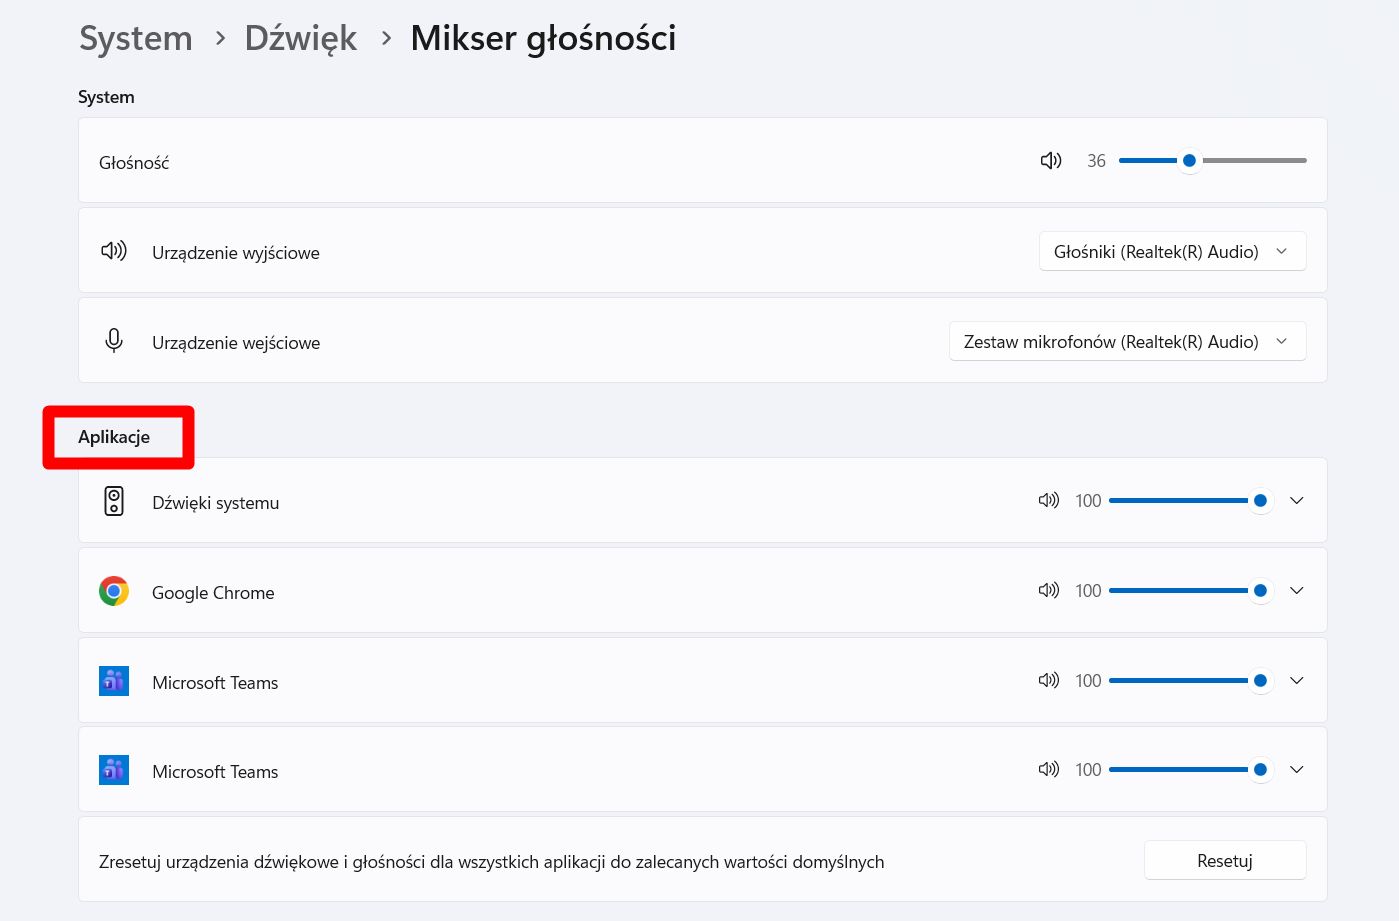This screenshot has width=1399, height=921.
Task: Mute the system volume speaker icon
Action: click(x=1050, y=161)
